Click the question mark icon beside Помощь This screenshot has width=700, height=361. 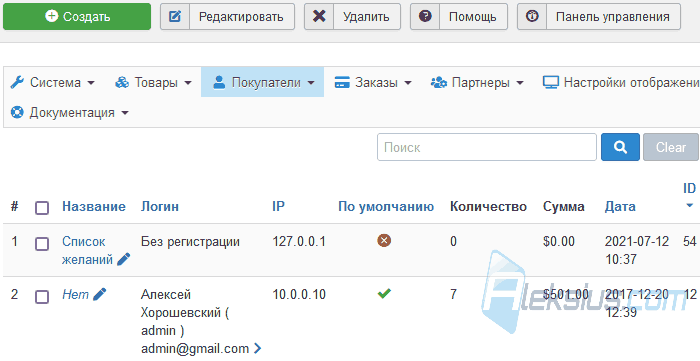(x=425, y=17)
